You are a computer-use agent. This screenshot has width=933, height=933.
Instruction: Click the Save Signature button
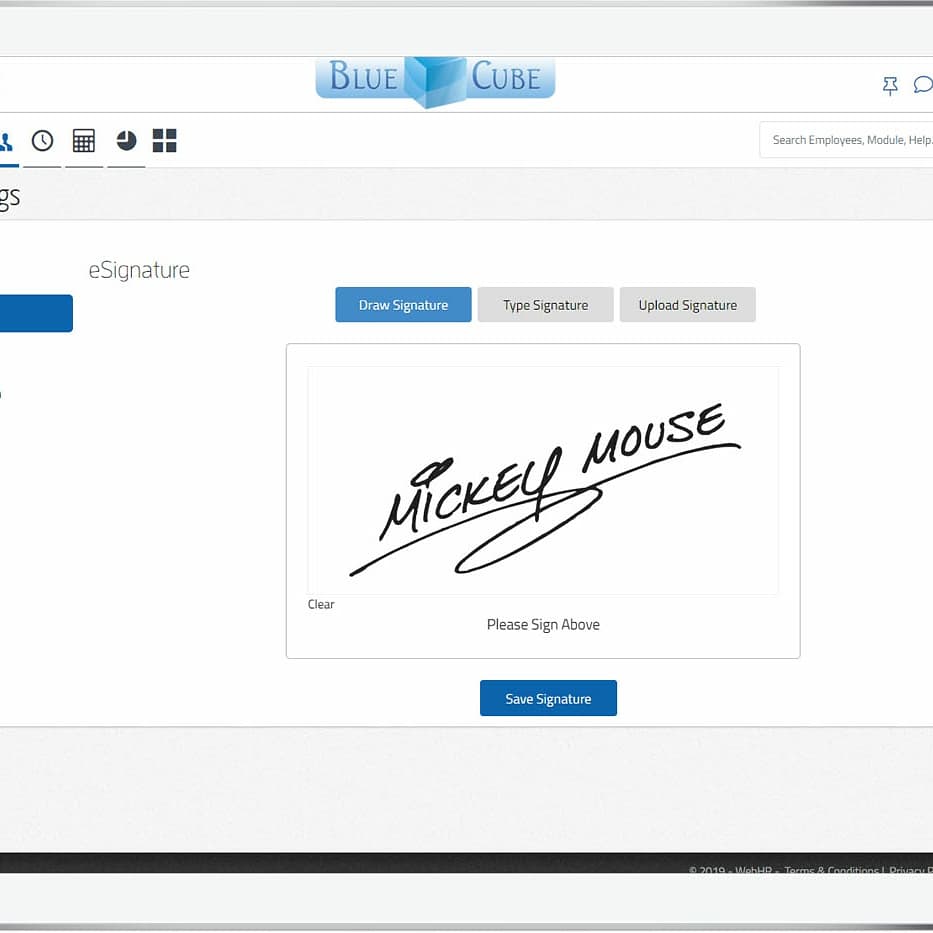(549, 698)
